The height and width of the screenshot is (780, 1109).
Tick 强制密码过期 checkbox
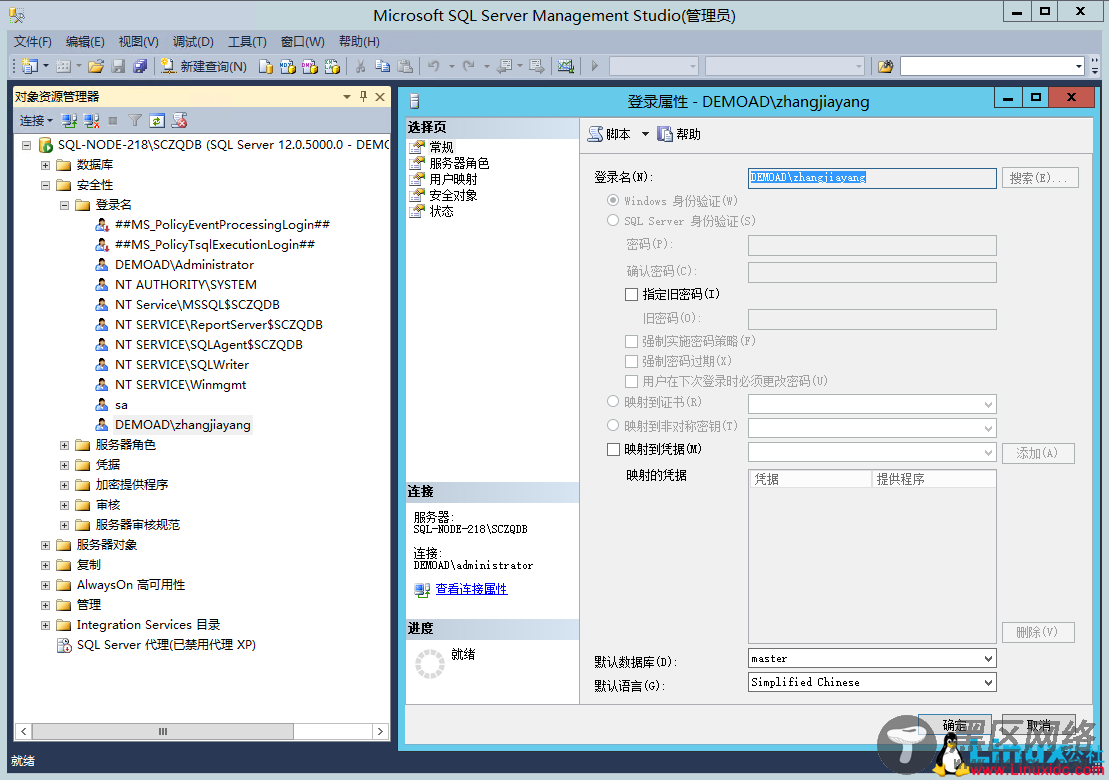632,361
